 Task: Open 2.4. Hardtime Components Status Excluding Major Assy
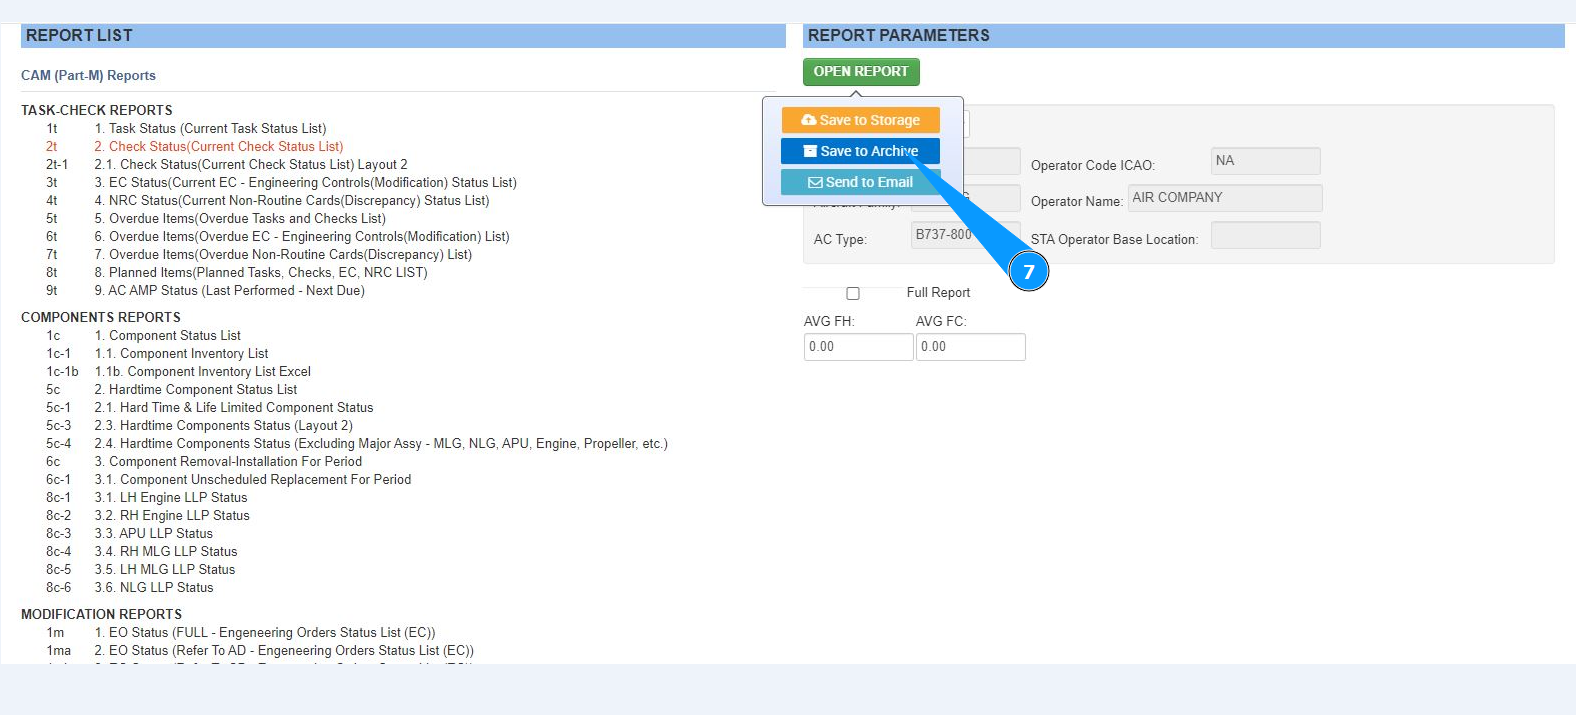381,443
